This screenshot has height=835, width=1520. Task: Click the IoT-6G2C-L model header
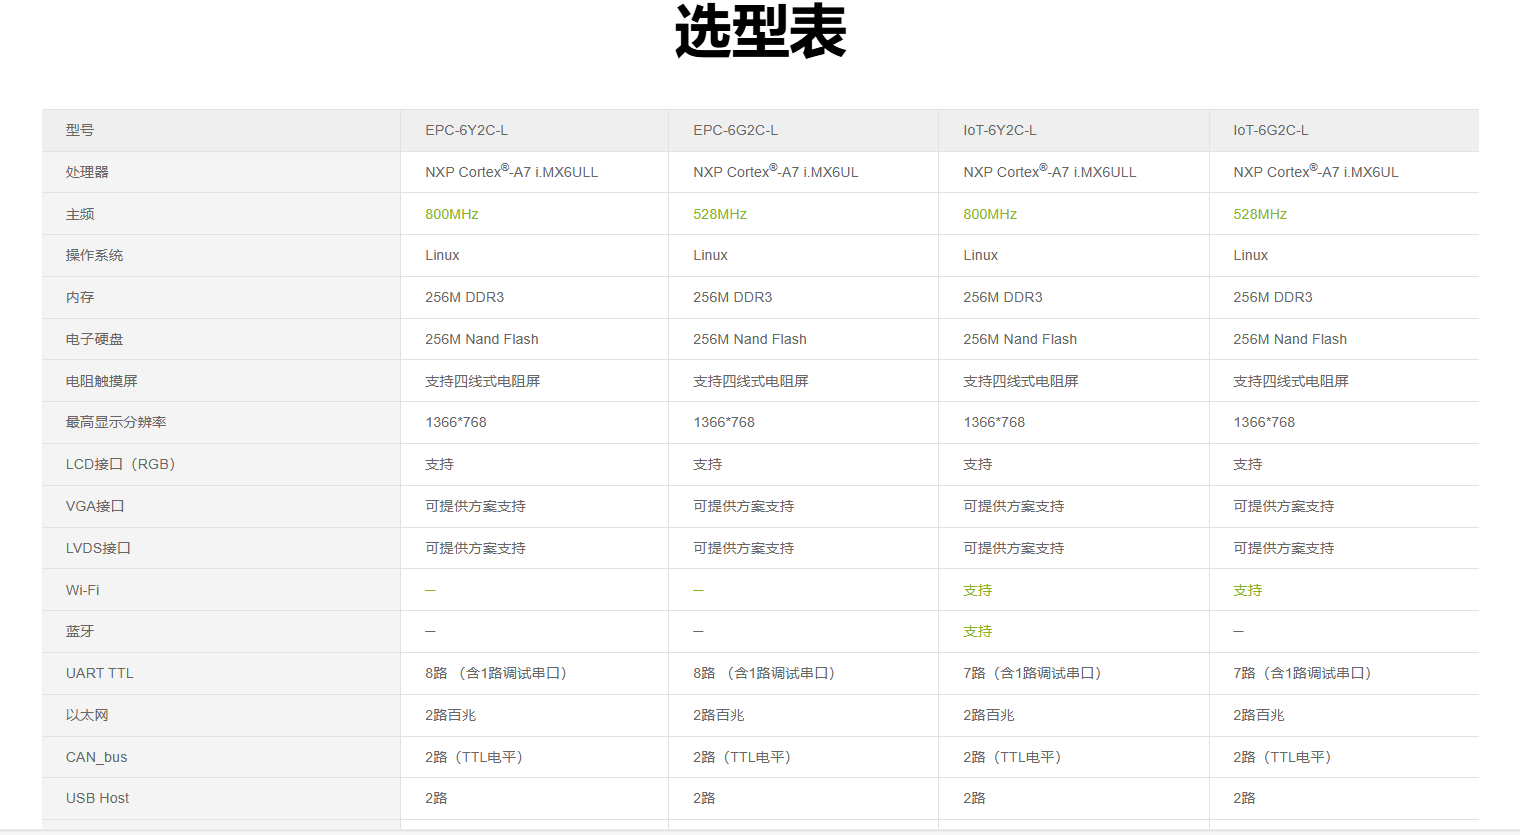tap(1270, 130)
